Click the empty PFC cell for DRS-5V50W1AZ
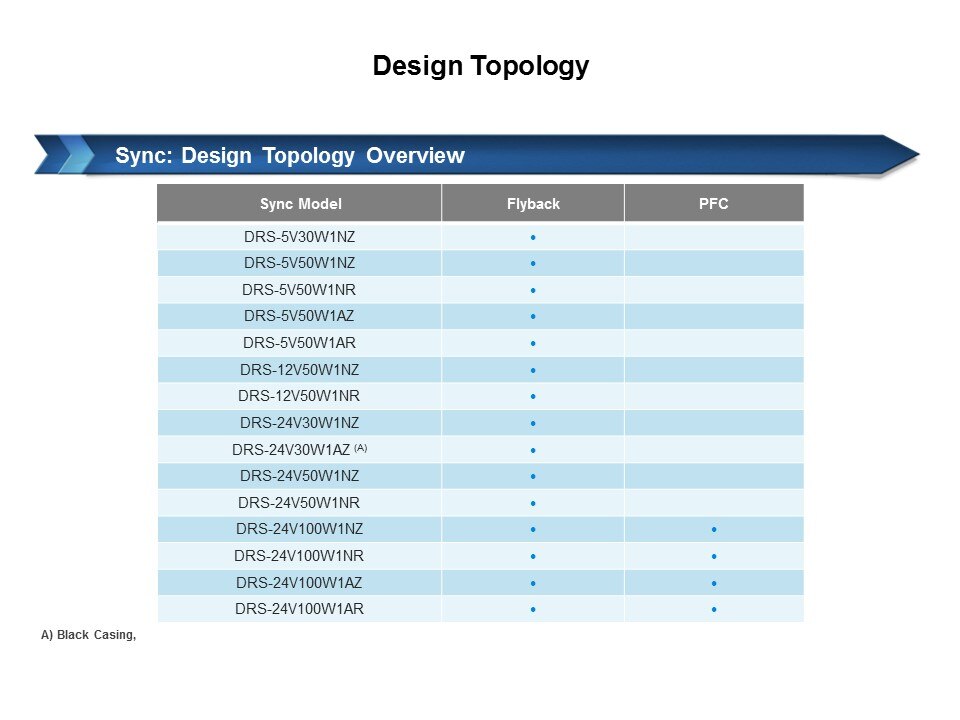960x720 pixels. [x=714, y=317]
